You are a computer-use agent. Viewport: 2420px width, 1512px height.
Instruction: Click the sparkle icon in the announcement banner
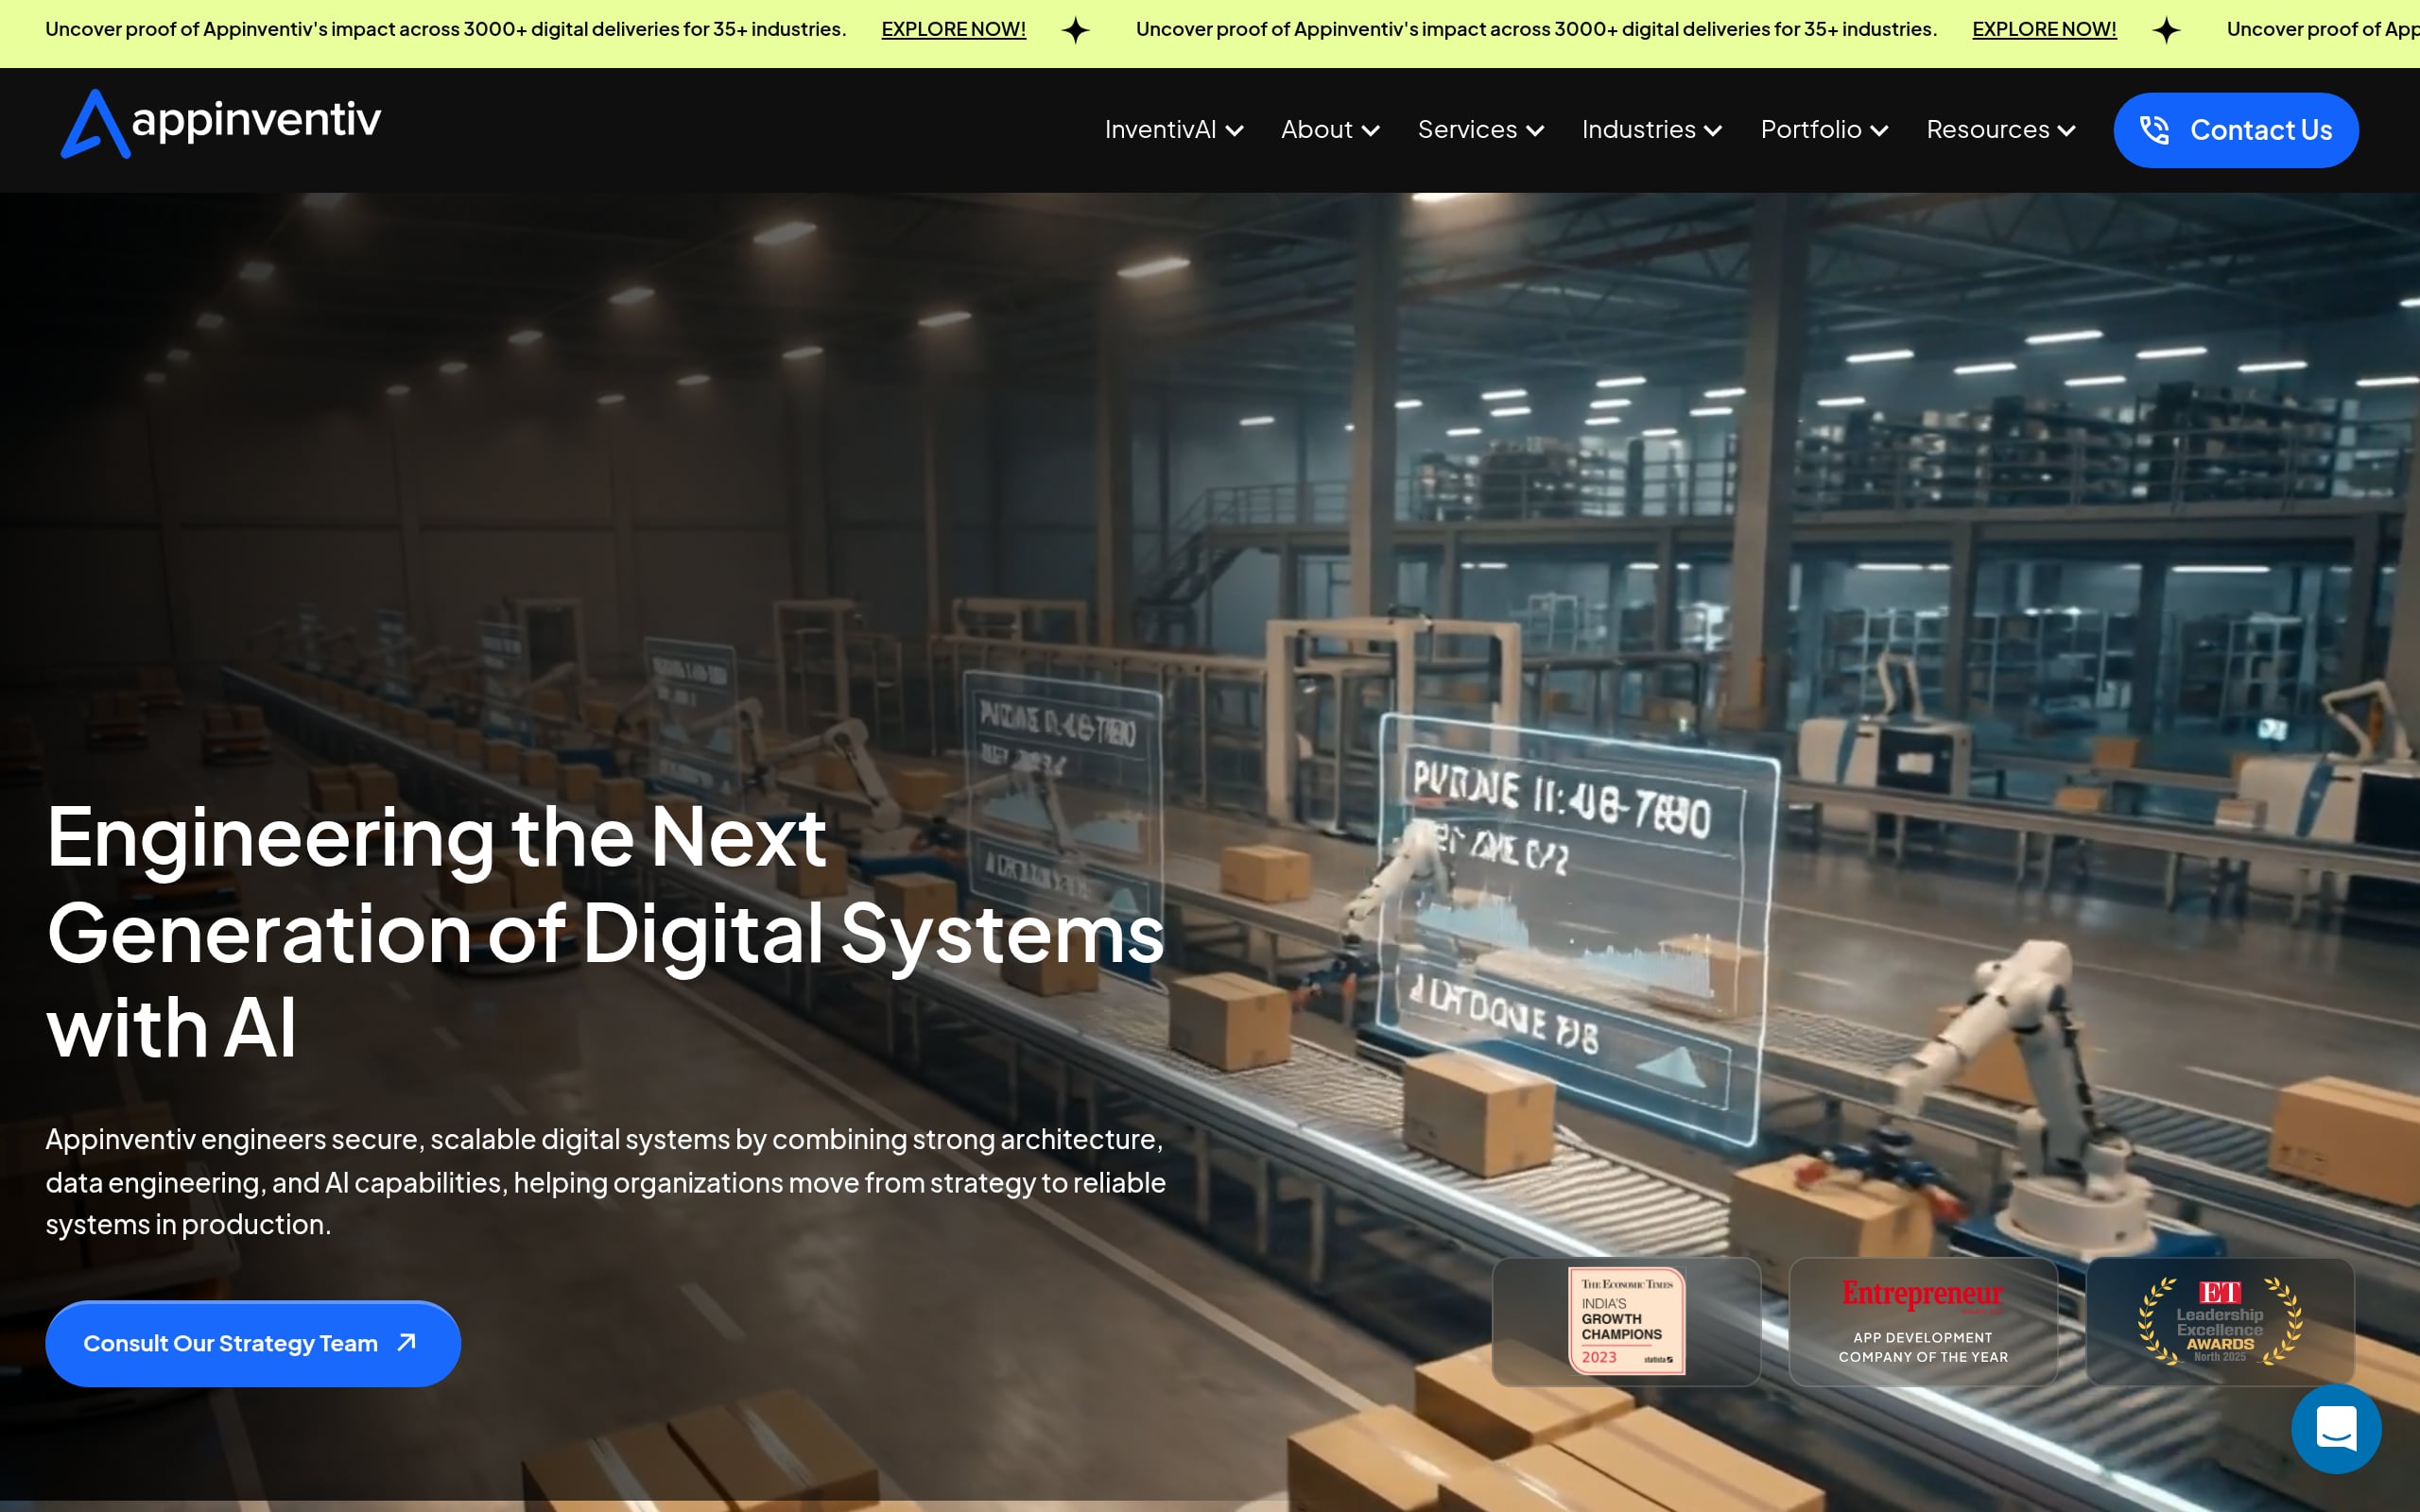1076,30
